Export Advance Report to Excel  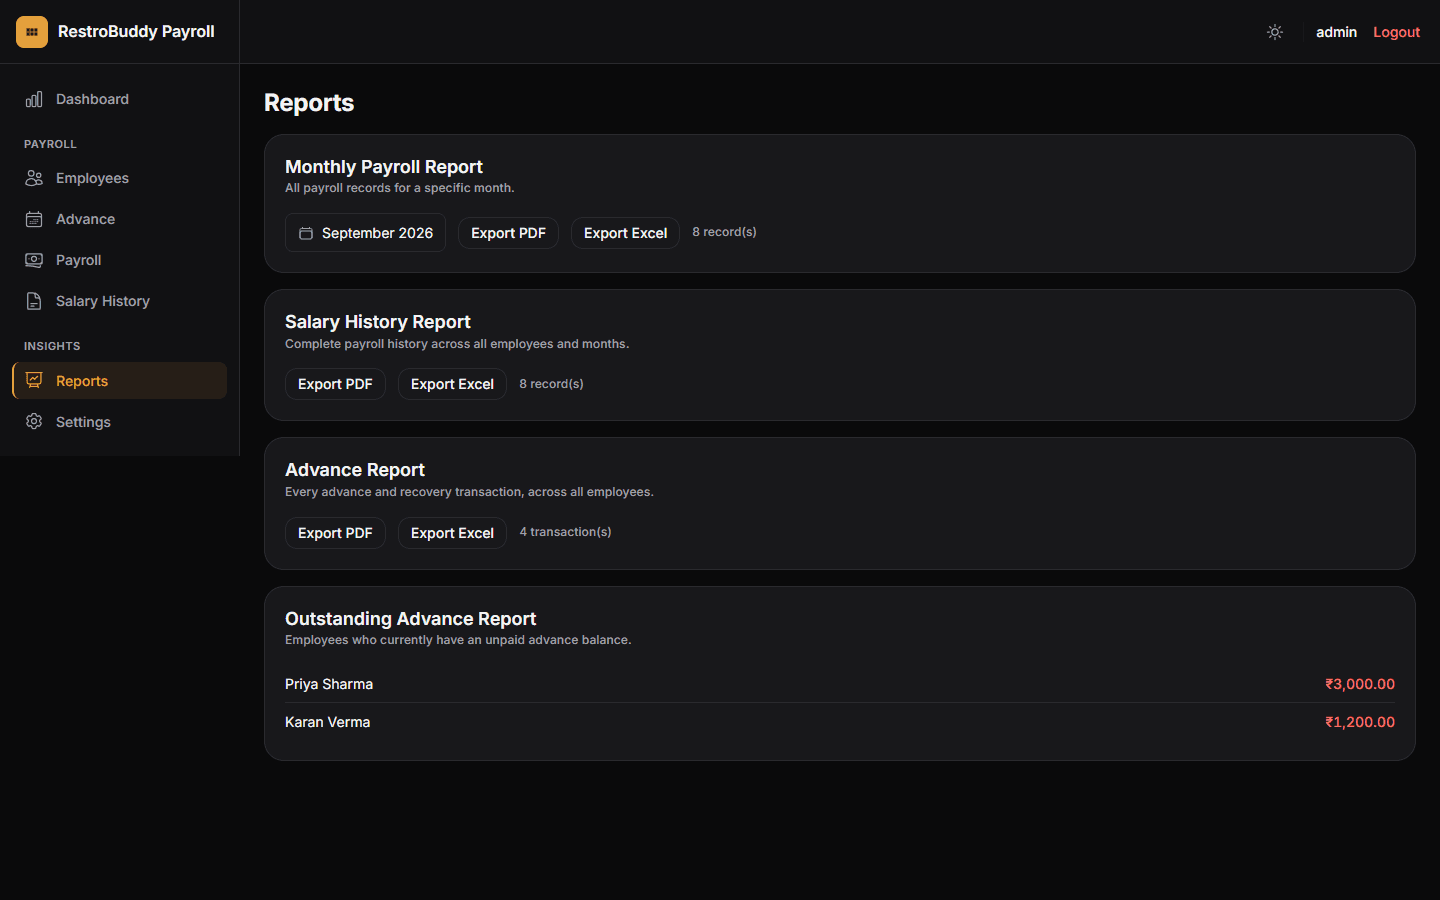point(452,533)
